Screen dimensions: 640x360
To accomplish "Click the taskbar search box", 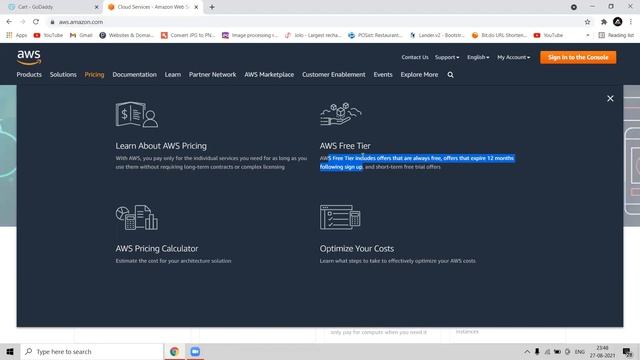I will [x=92, y=351].
